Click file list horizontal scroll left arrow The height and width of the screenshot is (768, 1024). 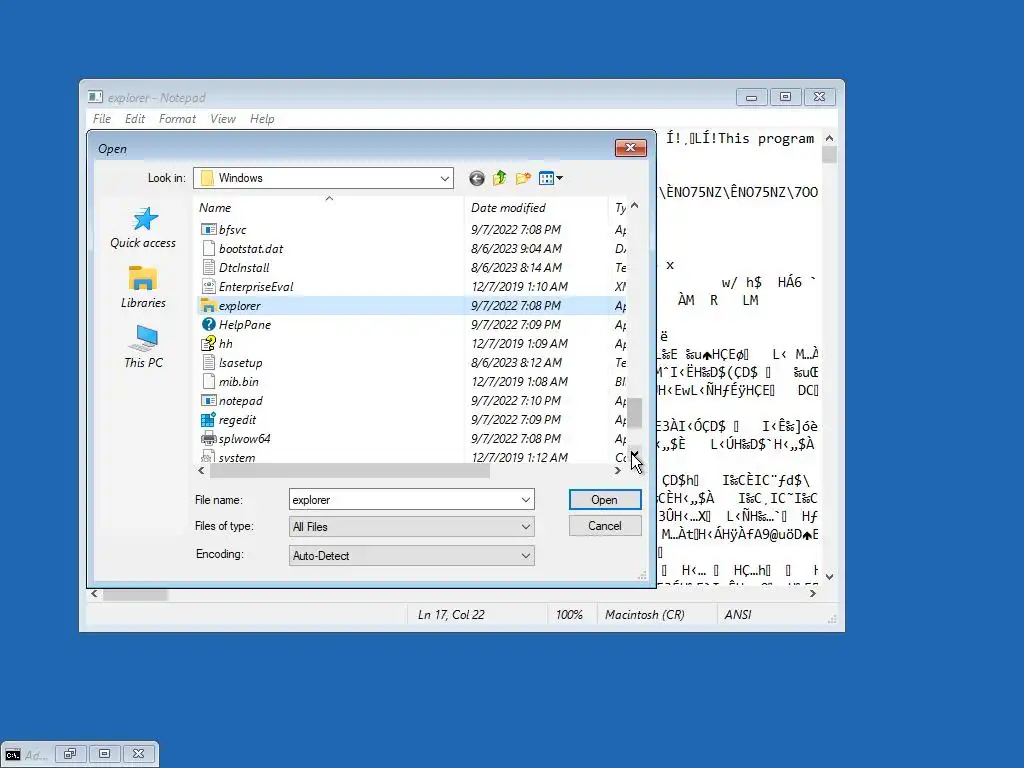coord(201,470)
